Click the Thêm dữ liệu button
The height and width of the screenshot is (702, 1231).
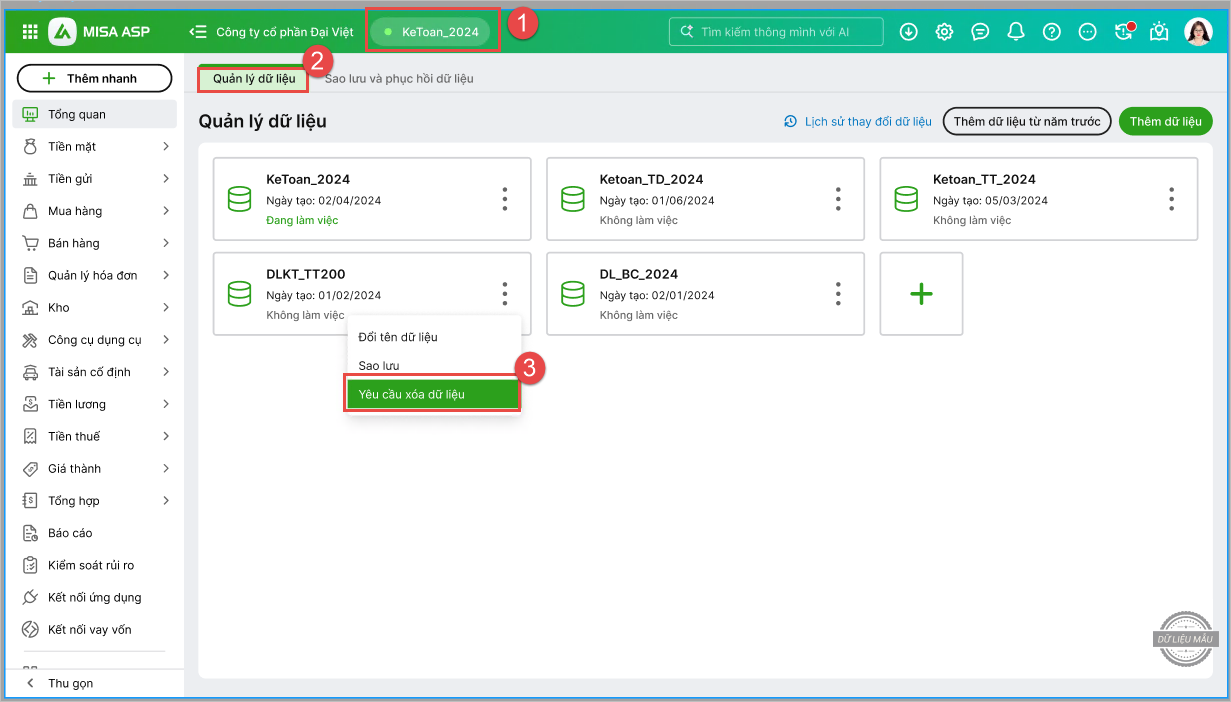pyautogui.click(x=1165, y=122)
